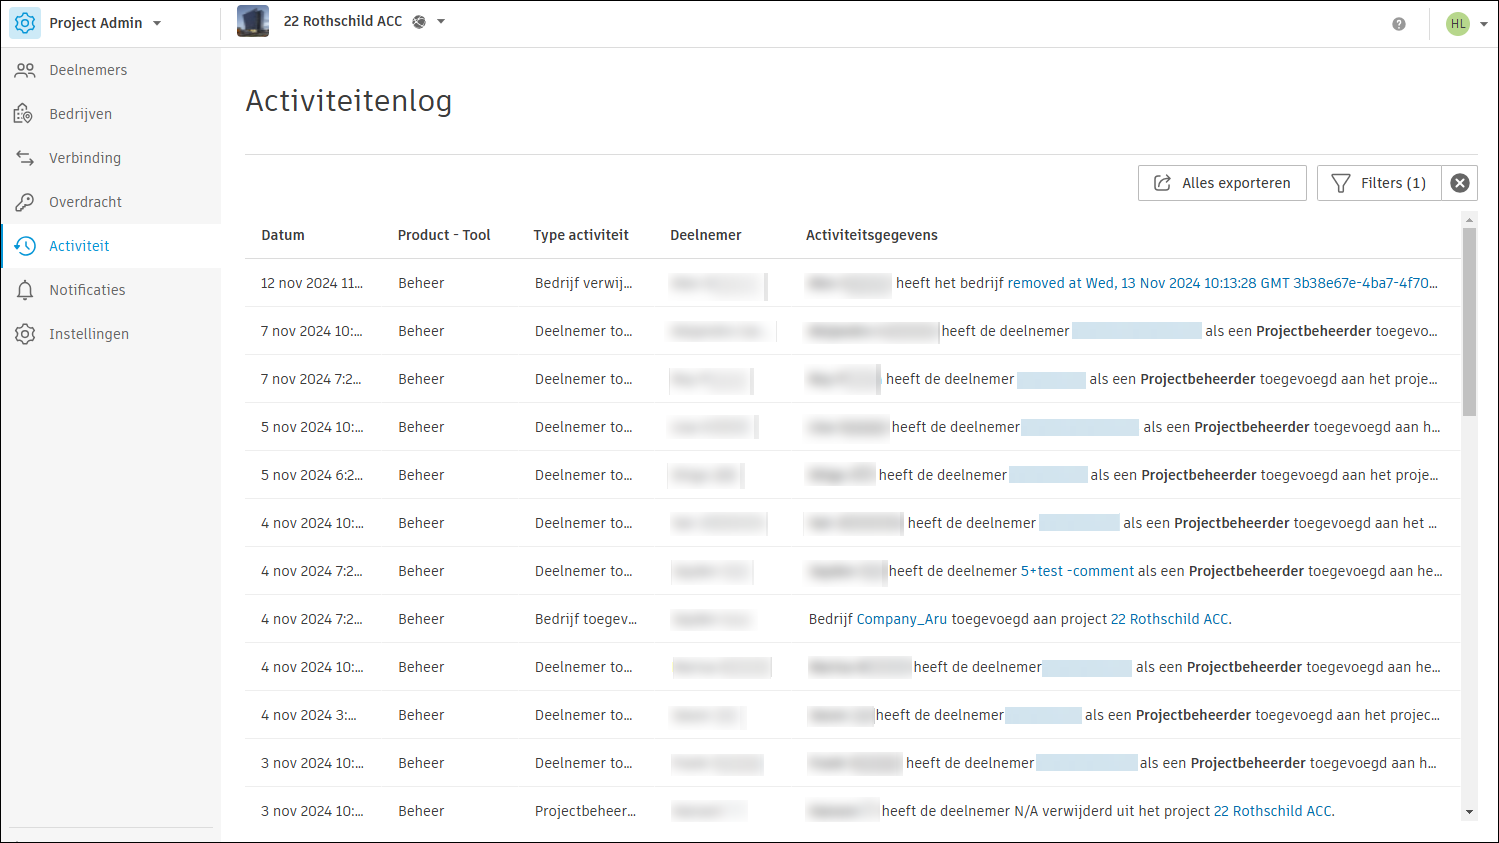Open the Filters (1) button
Image resolution: width=1499 pixels, height=843 pixels.
(1379, 183)
